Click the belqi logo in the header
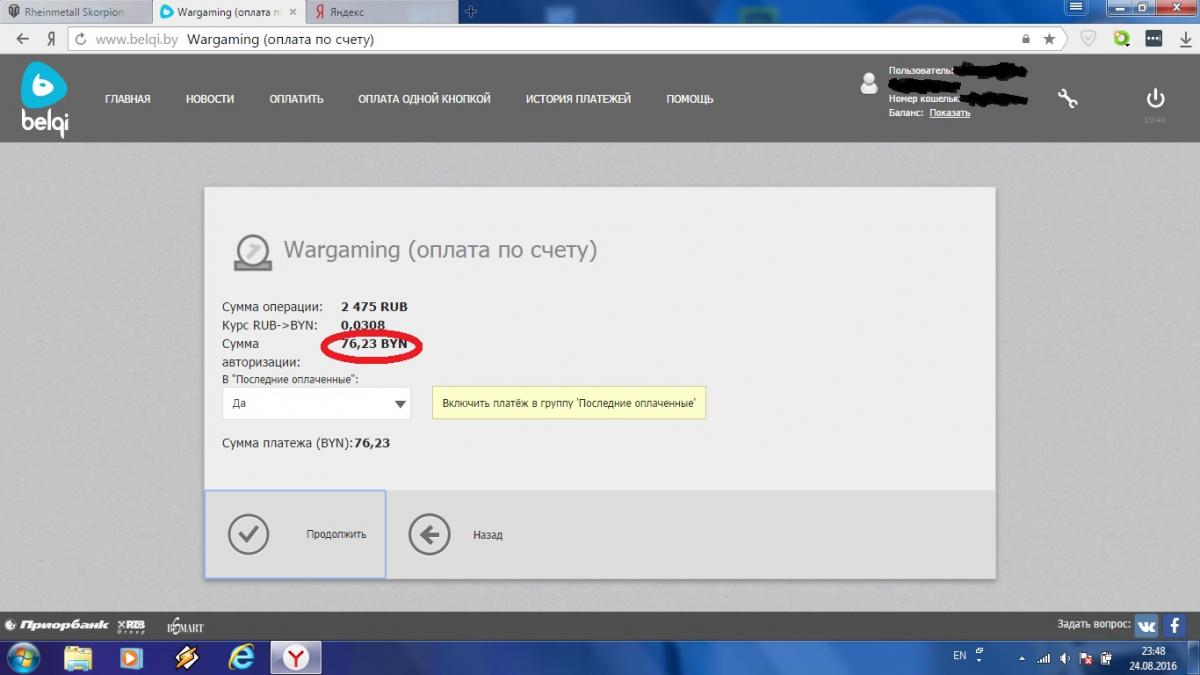 45,99
